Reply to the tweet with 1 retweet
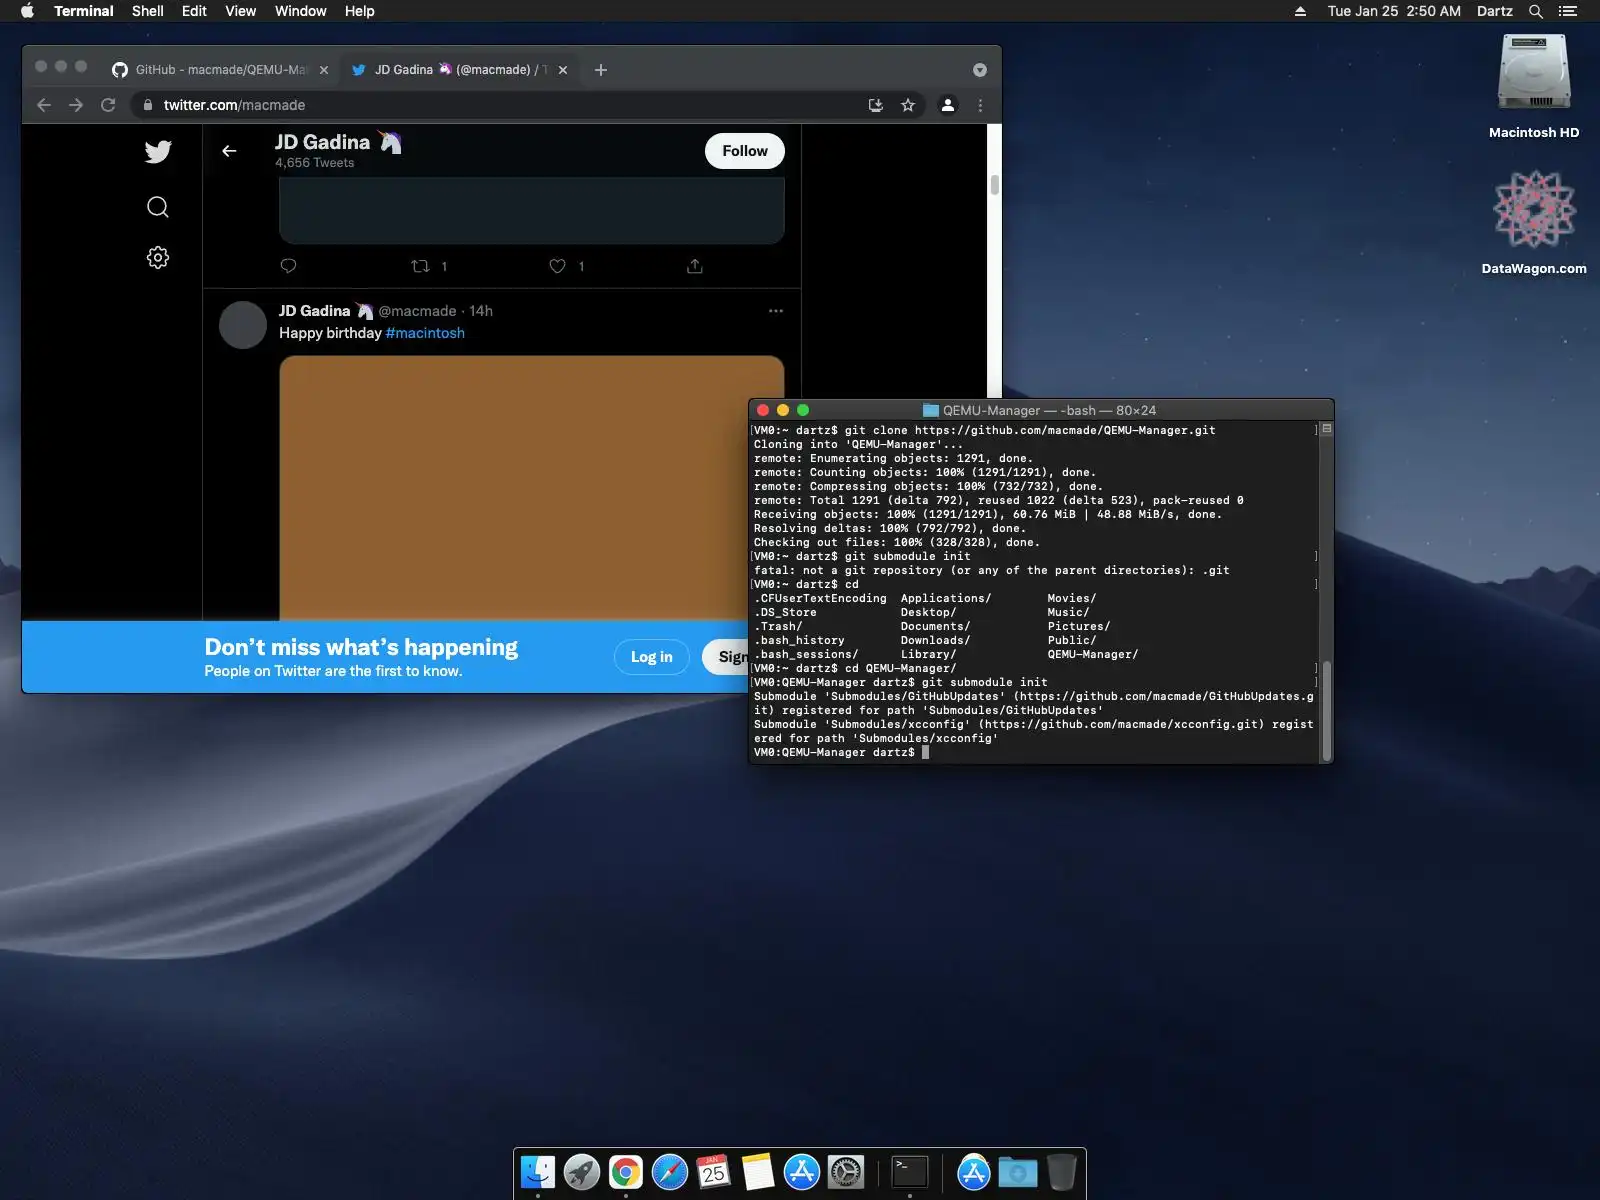This screenshot has height=1200, width=1600. tap(288, 266)
